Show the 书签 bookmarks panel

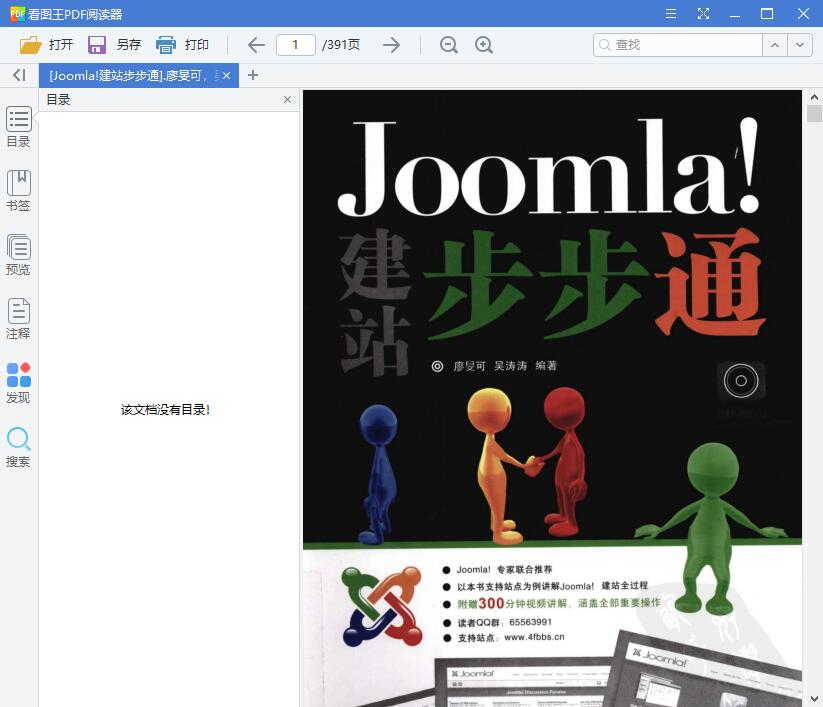(18, 189)
